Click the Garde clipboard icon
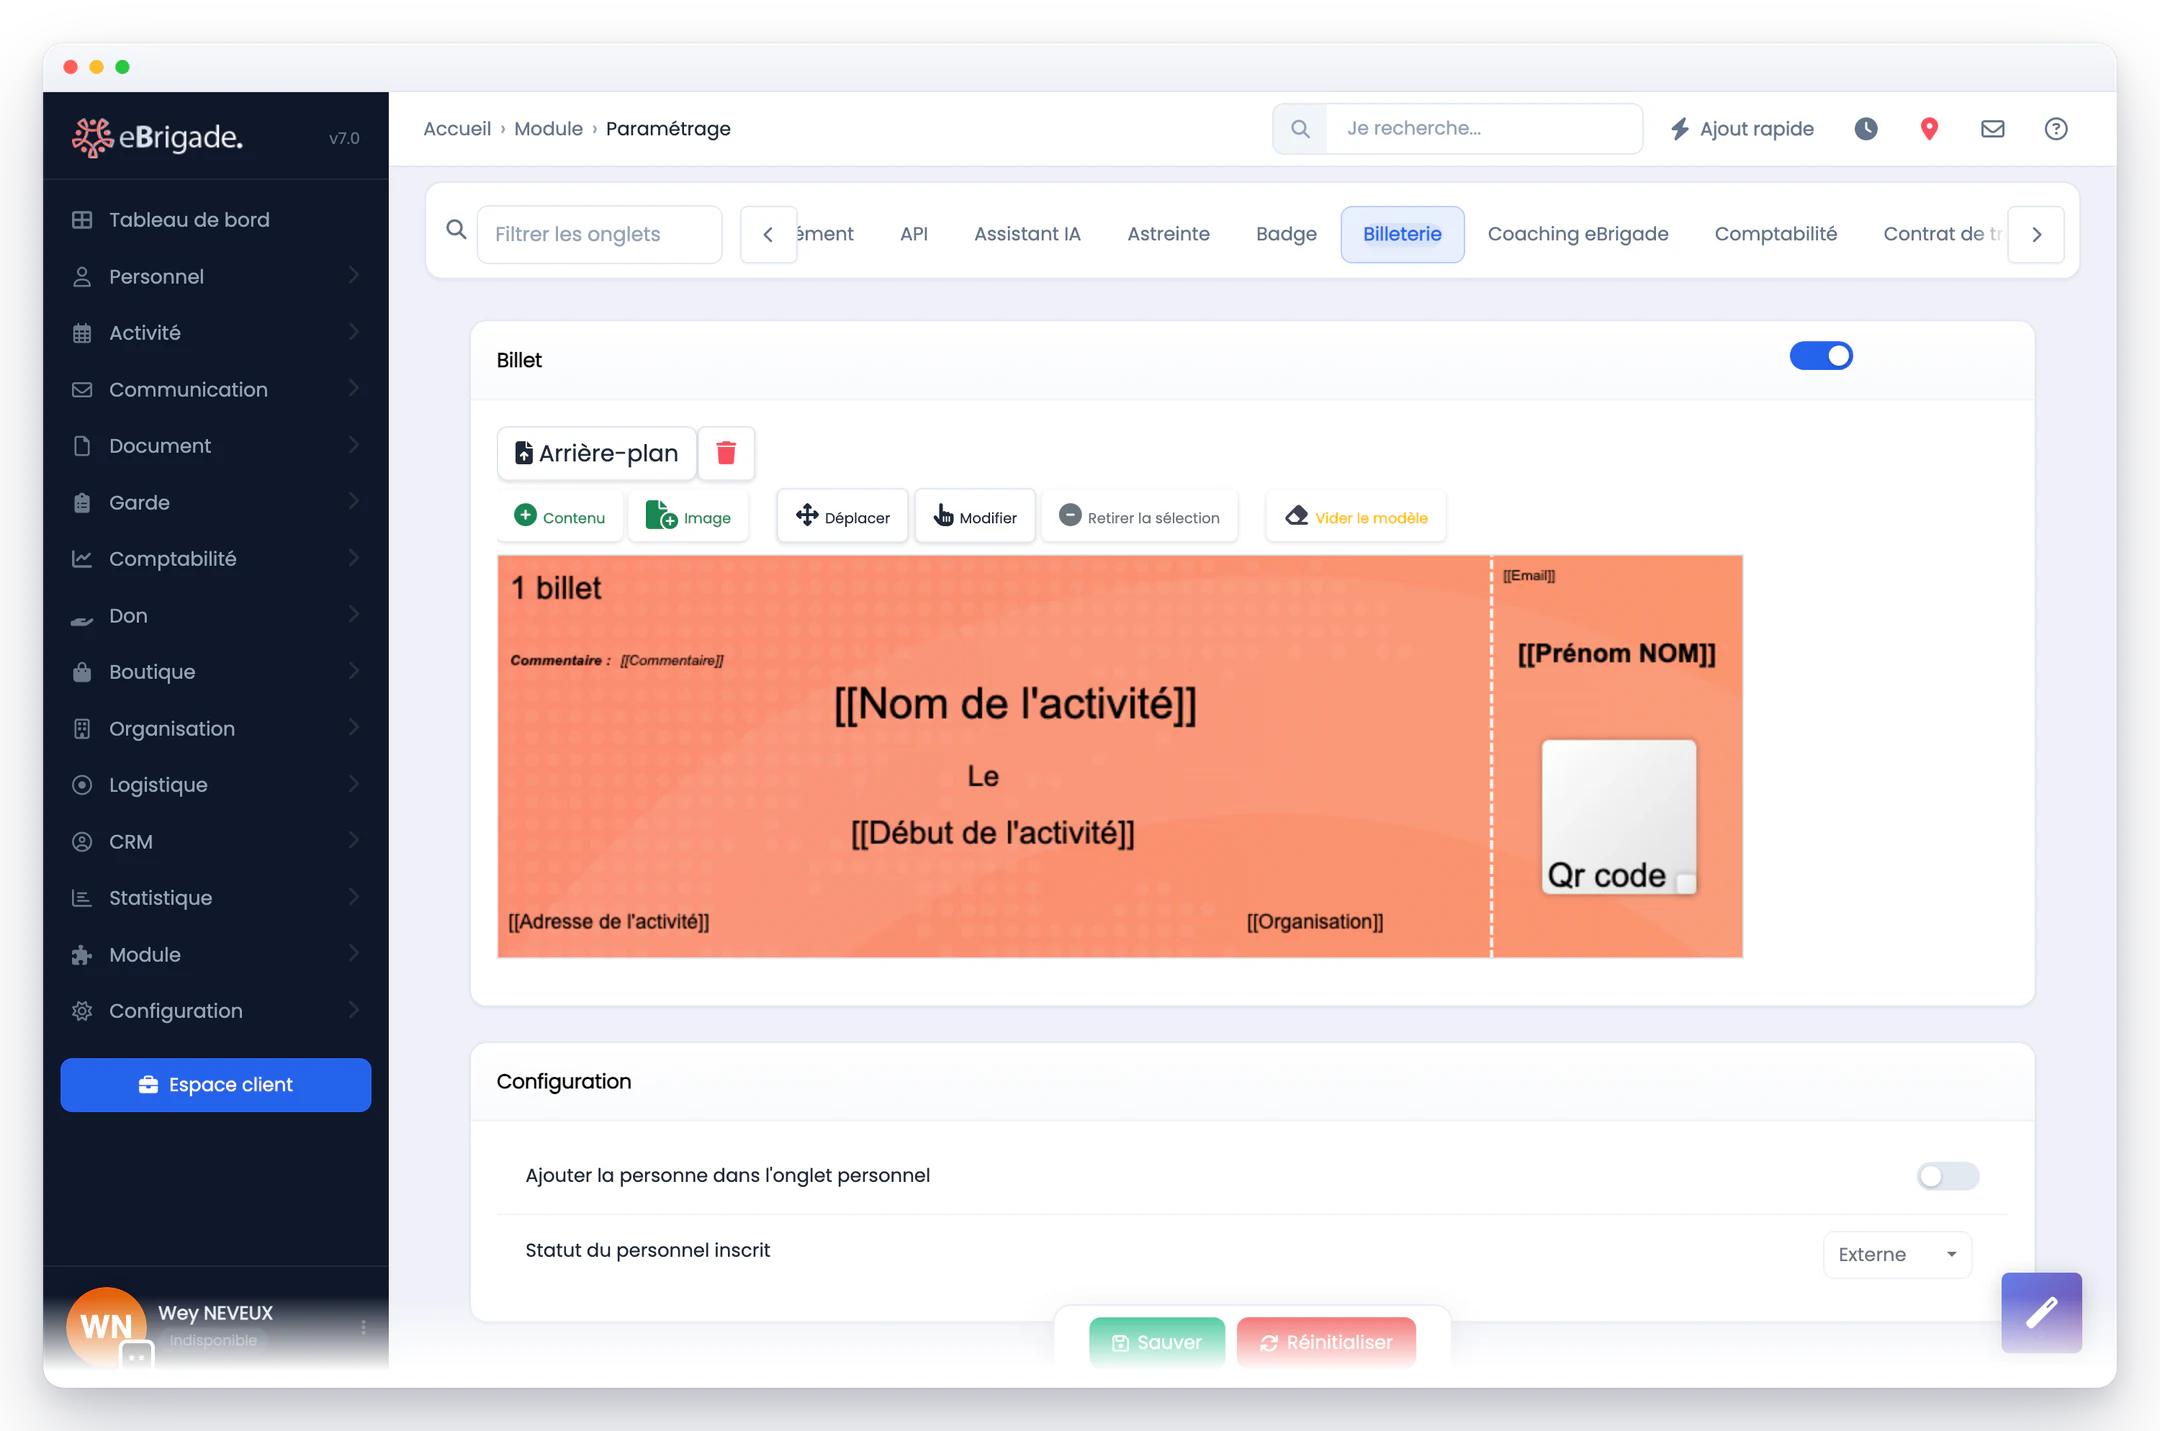The width and height of the screenshot is (2160, 1431). 82,503
